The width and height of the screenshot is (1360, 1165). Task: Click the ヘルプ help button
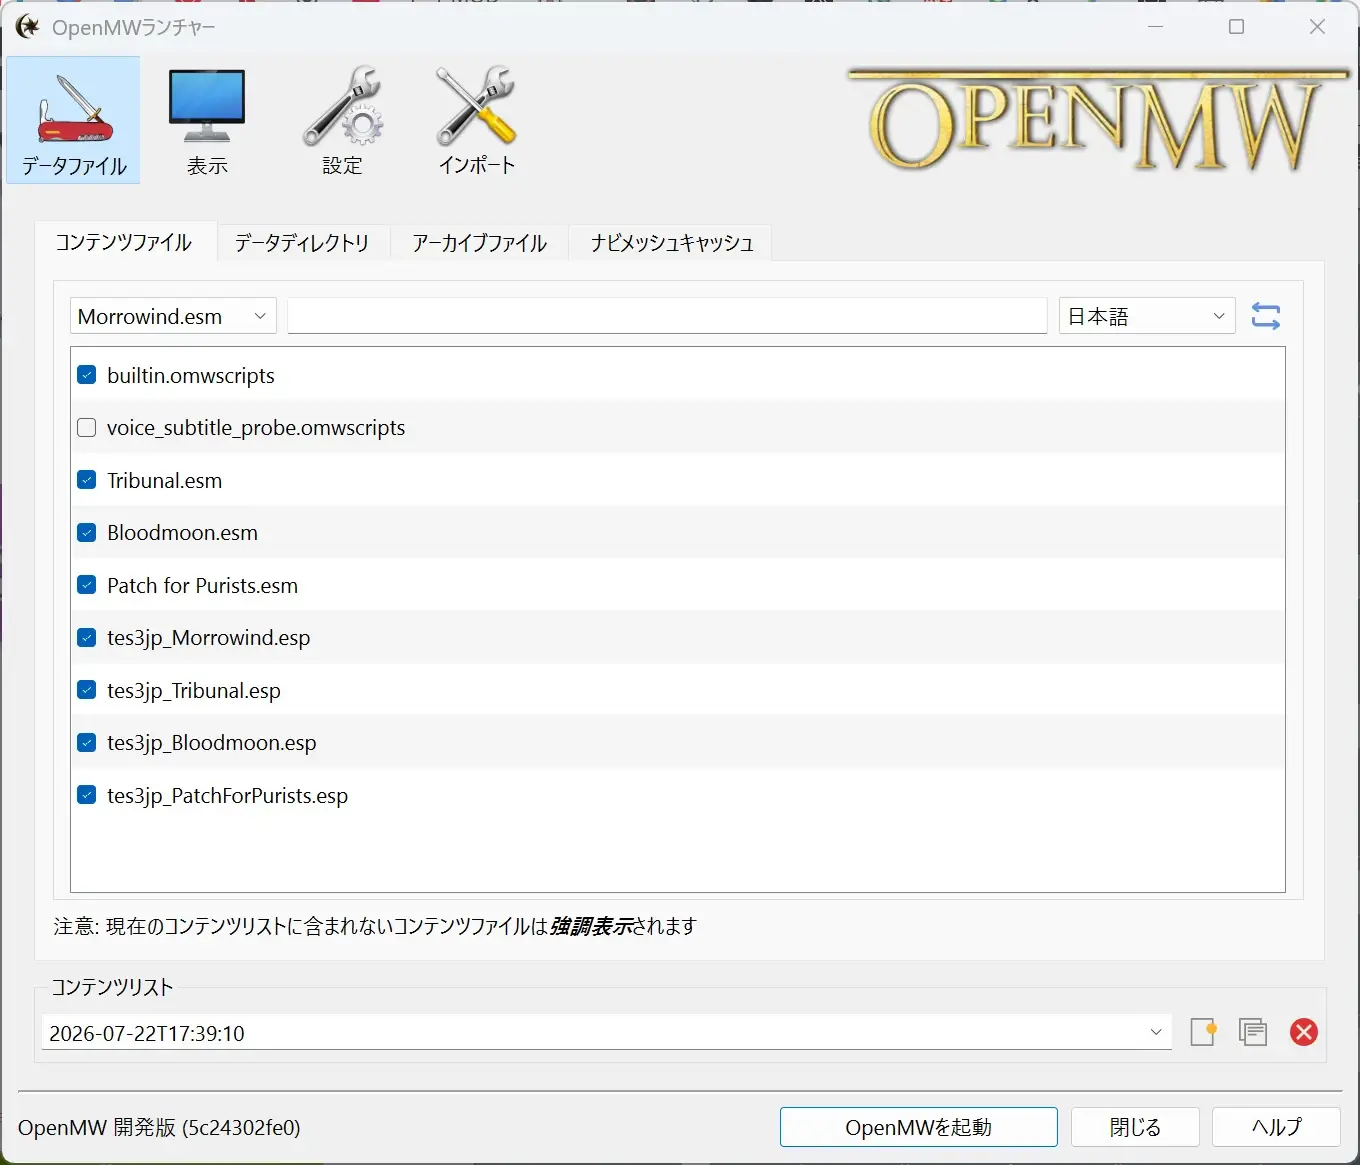click(x=1276, y=1127)
